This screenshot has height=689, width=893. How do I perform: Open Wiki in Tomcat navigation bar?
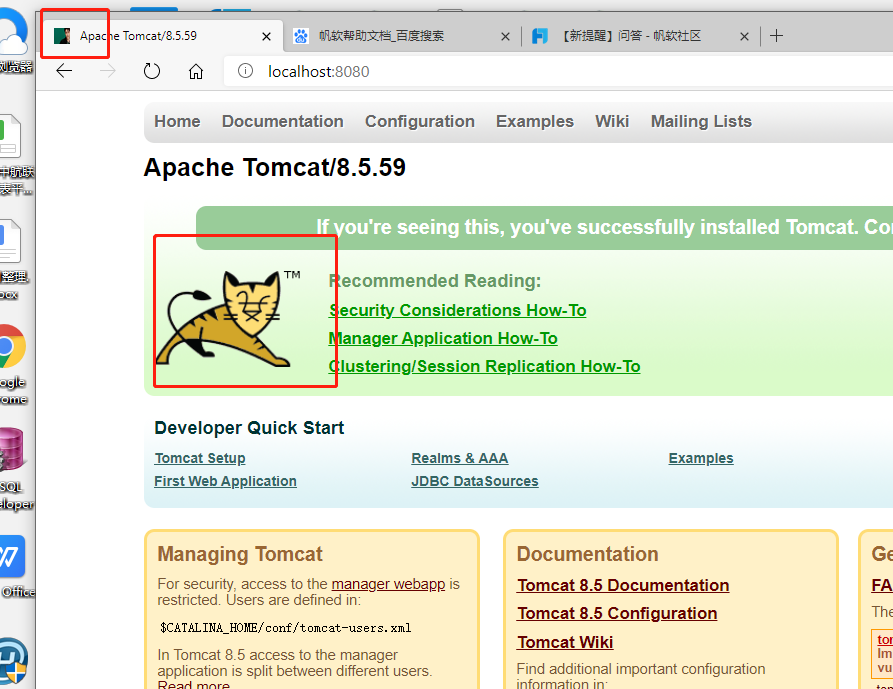(x=612, y=121)
